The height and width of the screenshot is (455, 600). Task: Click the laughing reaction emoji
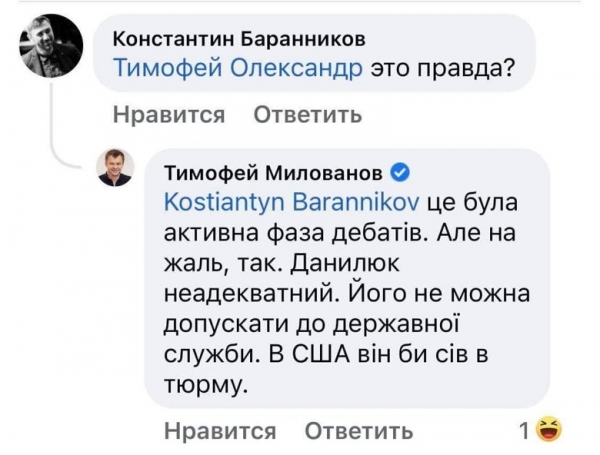(x=548, y=431)
